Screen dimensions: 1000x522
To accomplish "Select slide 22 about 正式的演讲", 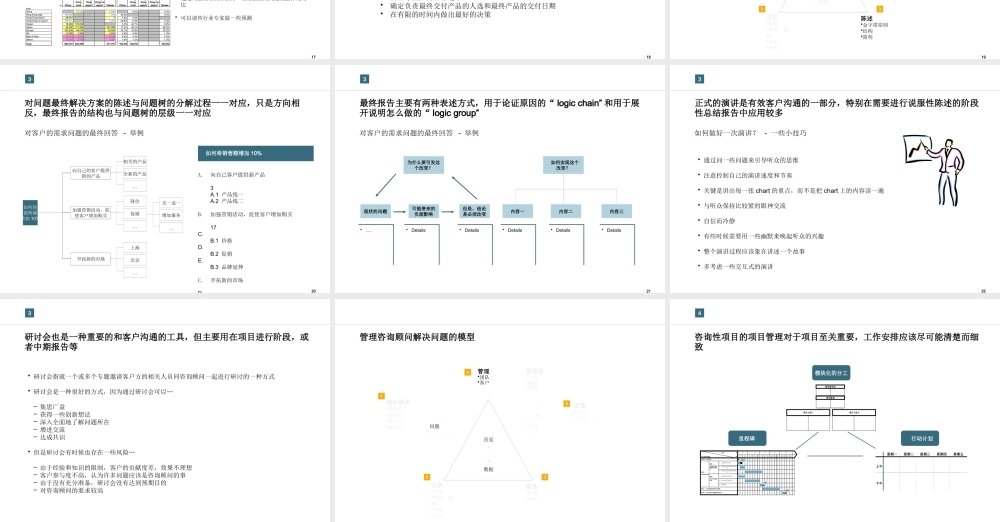I will click(x=835, y=179).
